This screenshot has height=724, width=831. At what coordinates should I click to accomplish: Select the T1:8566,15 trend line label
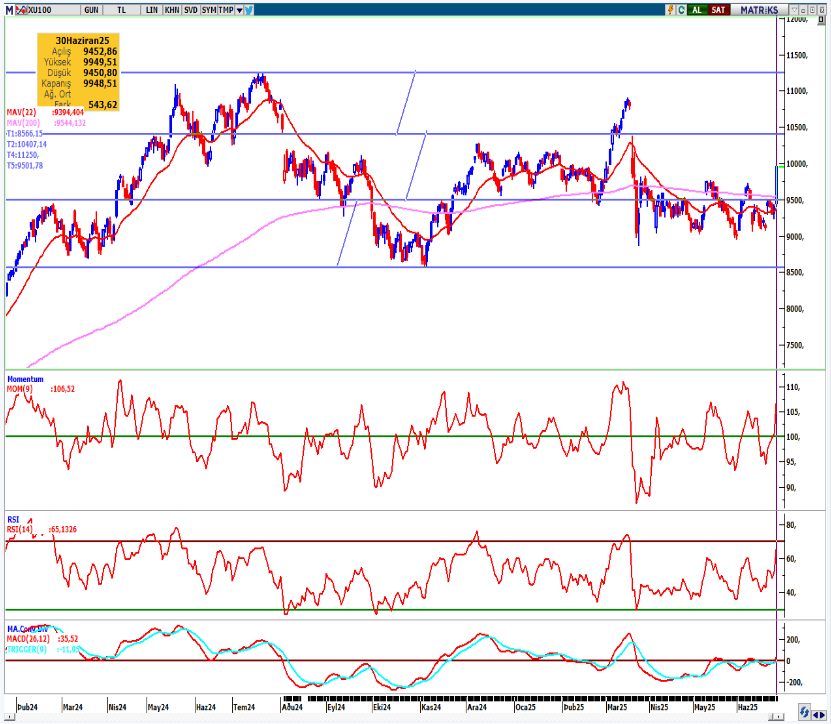tap(24, 134)
